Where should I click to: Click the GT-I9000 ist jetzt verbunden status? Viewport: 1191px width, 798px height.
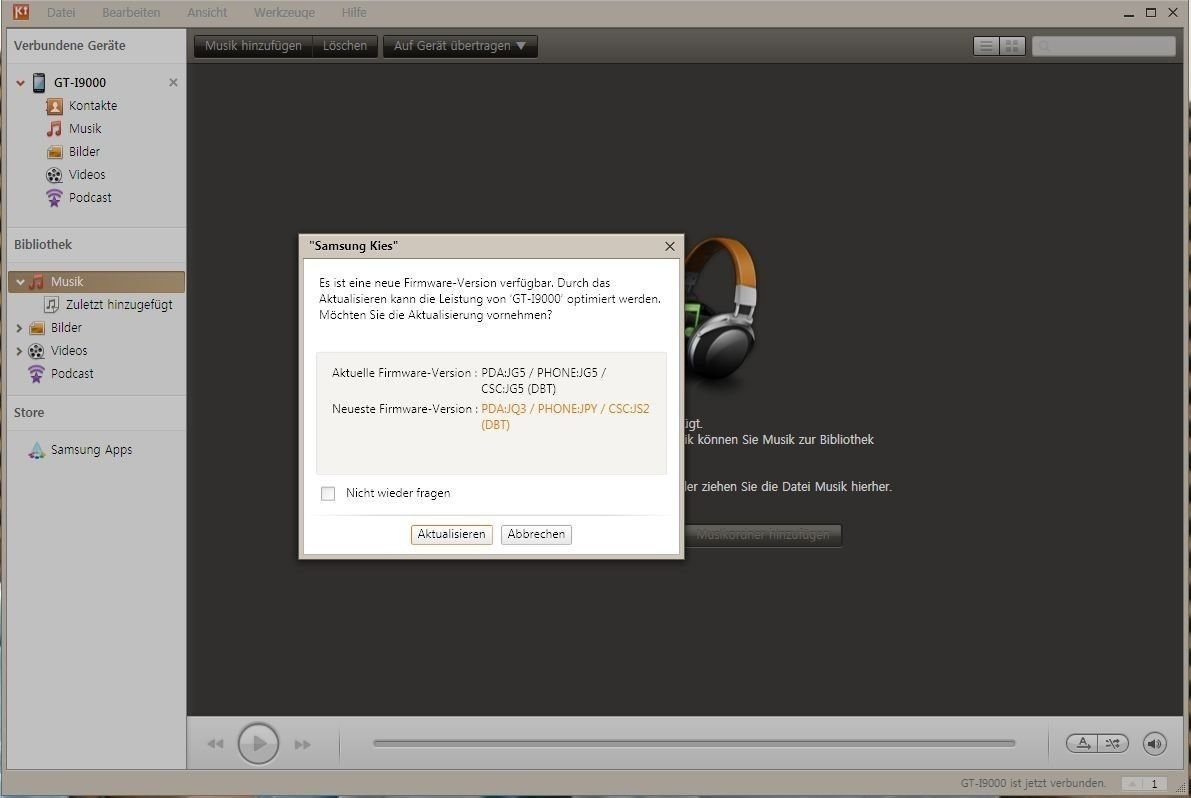point(1033,783)
